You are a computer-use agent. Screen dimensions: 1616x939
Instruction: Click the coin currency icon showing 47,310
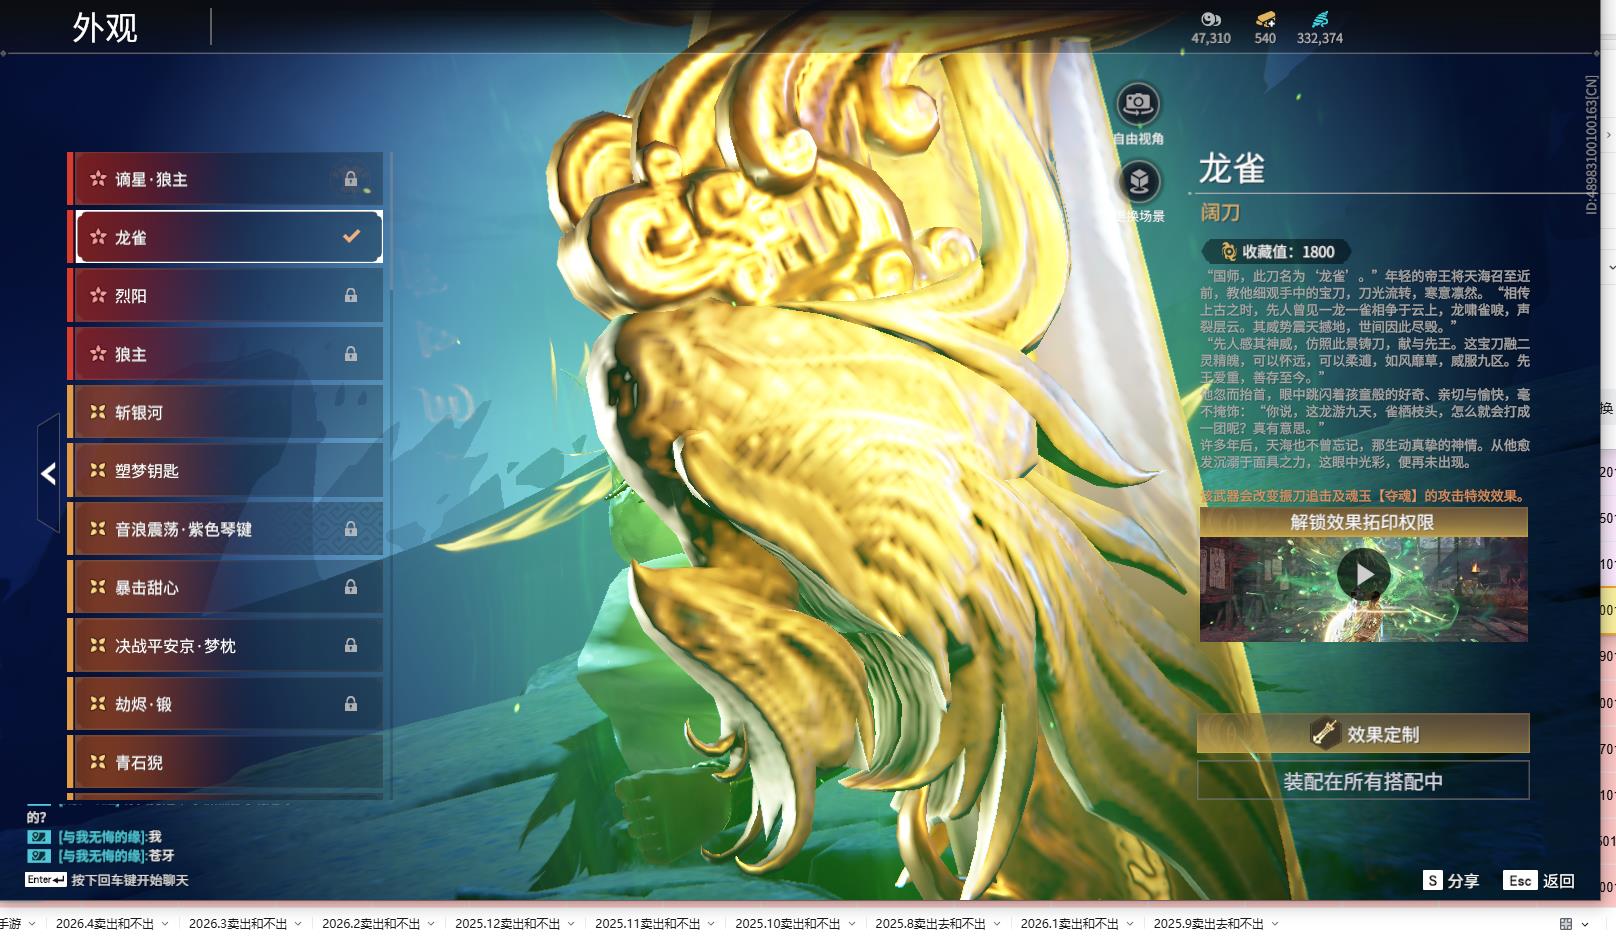[1210, 17]
